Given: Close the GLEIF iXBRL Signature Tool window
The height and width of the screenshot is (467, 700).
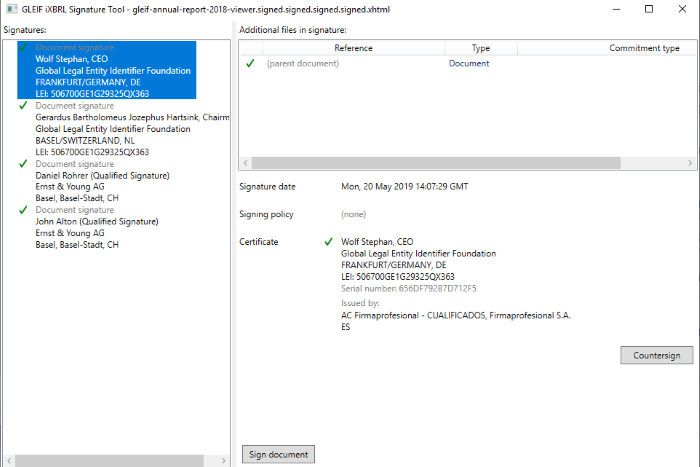Looking at the screenshot, I should click(x=682, y=9).
